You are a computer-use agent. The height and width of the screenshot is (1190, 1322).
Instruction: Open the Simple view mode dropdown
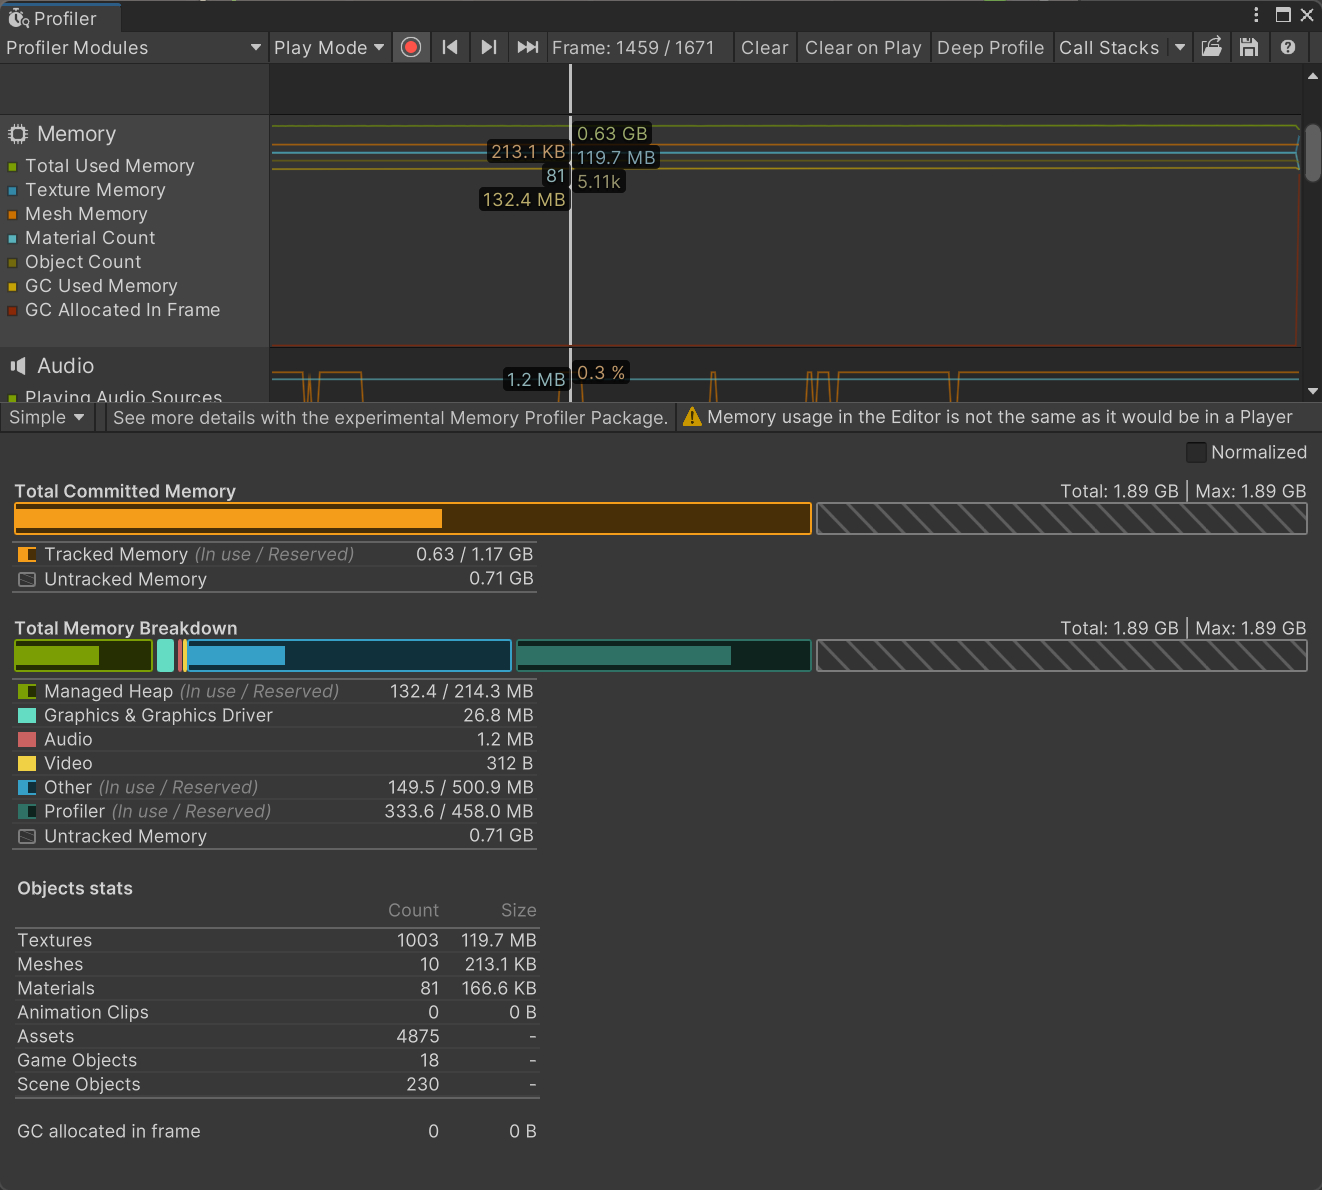click(47, 417)
